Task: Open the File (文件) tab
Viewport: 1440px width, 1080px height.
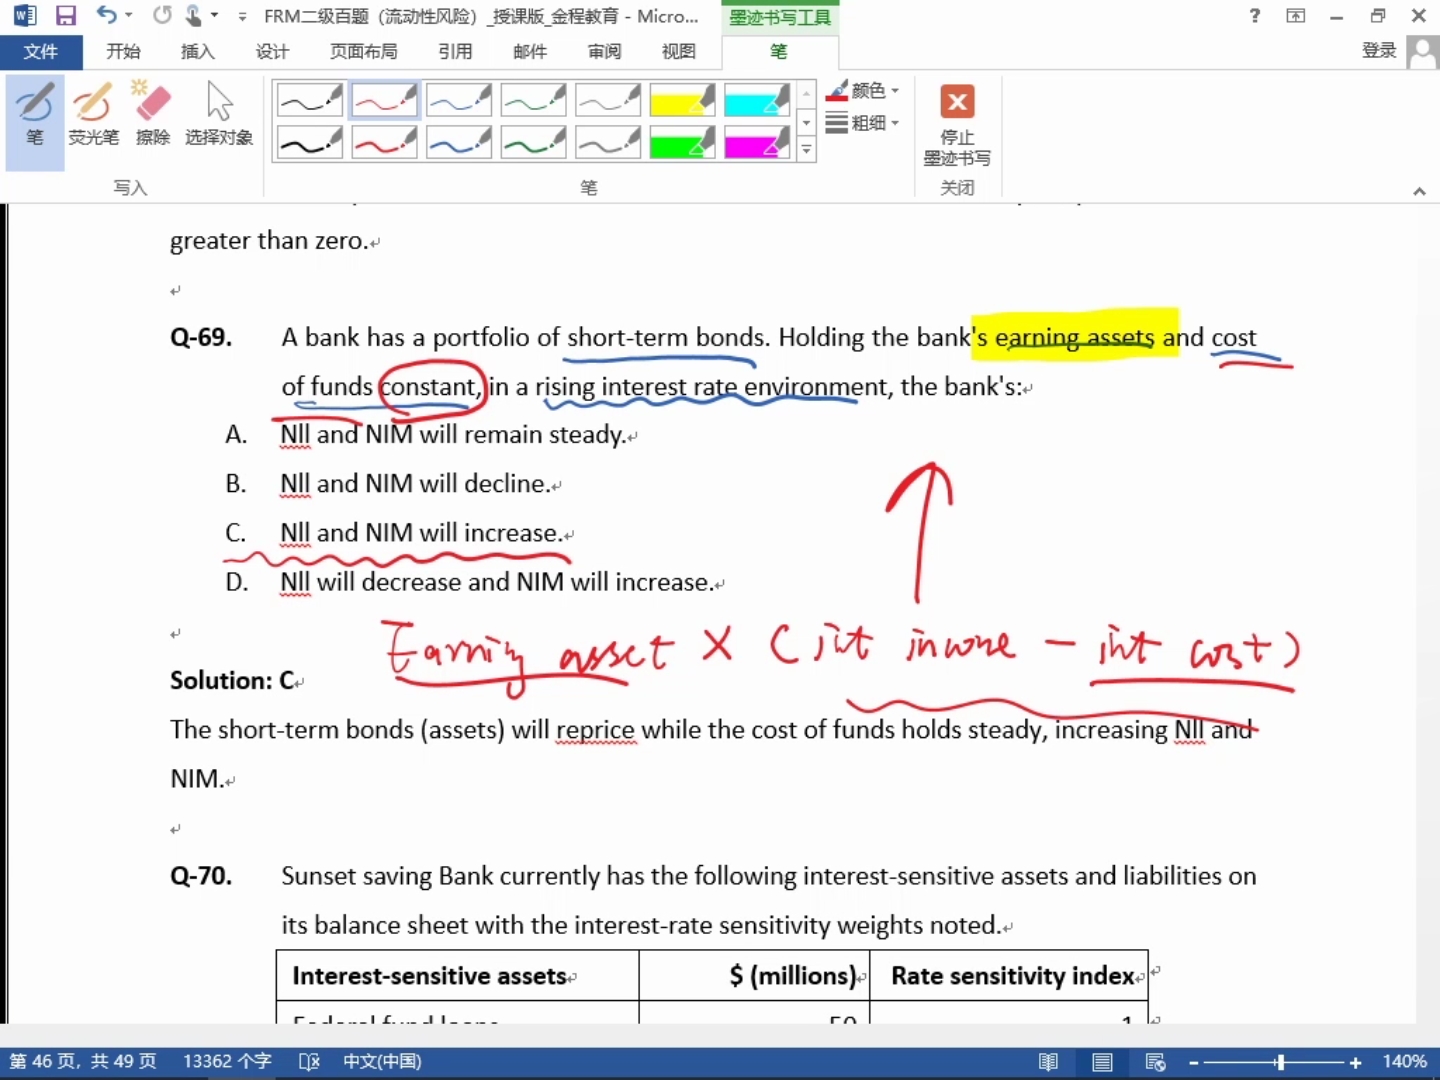Action: tap(41, 51)
